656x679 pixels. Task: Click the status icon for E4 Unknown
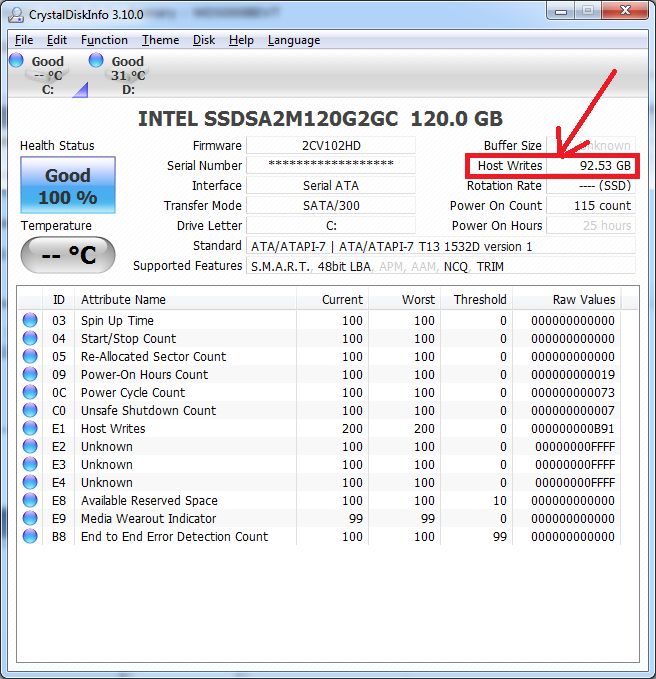coord(30,482)
